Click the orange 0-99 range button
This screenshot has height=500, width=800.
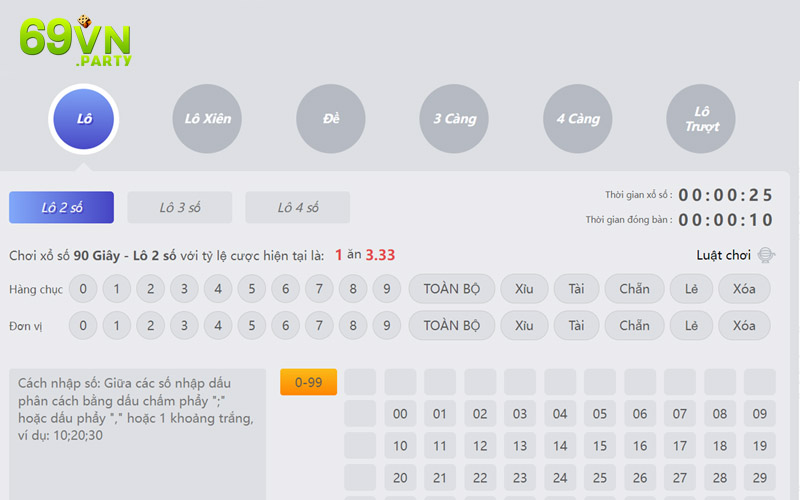(308, 382)
